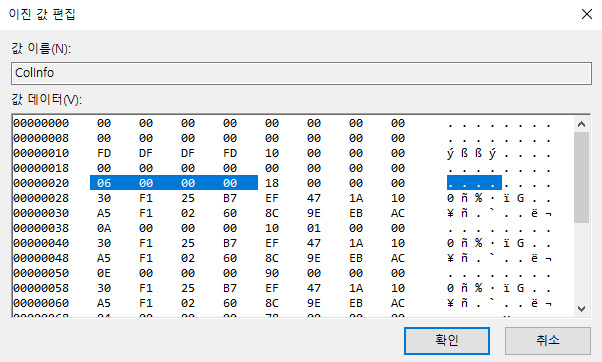Click byte 90 in row 00000050
602x362 pixels.
coord(272,273)
